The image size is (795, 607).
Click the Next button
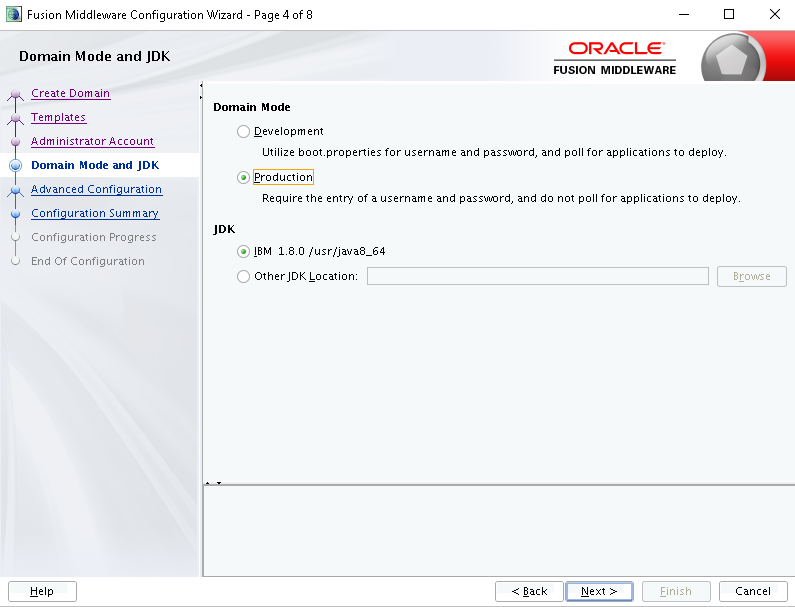click(x=599, y=591)
